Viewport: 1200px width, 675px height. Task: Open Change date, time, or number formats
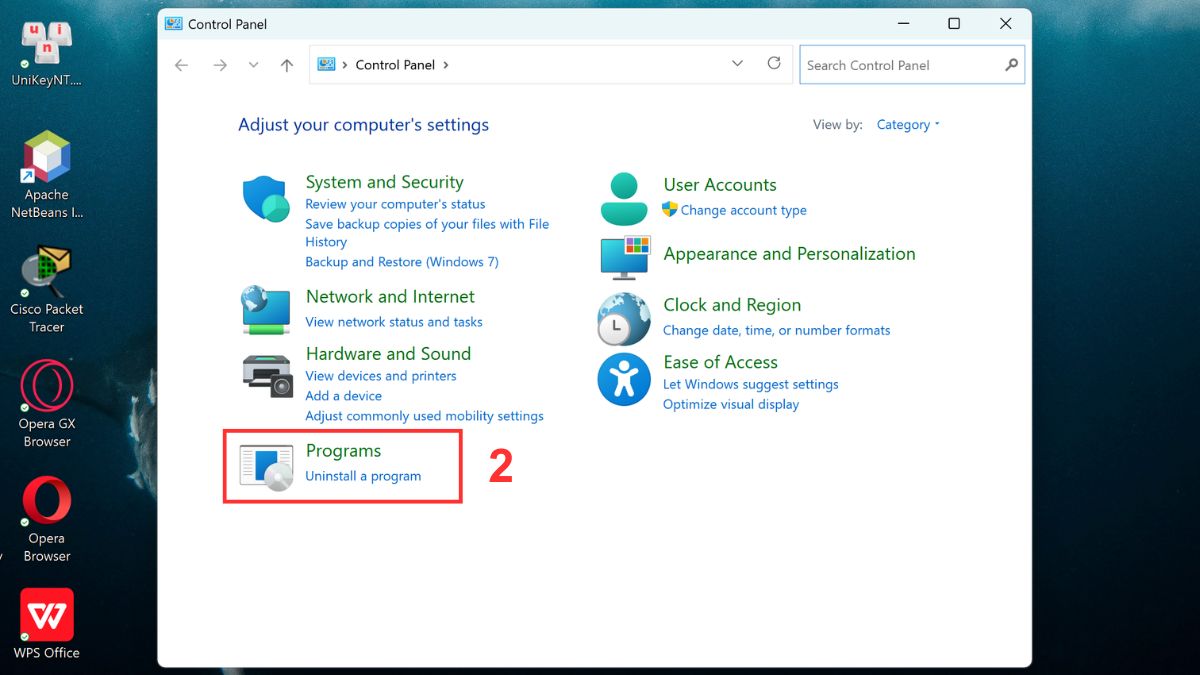click(777, 330)
